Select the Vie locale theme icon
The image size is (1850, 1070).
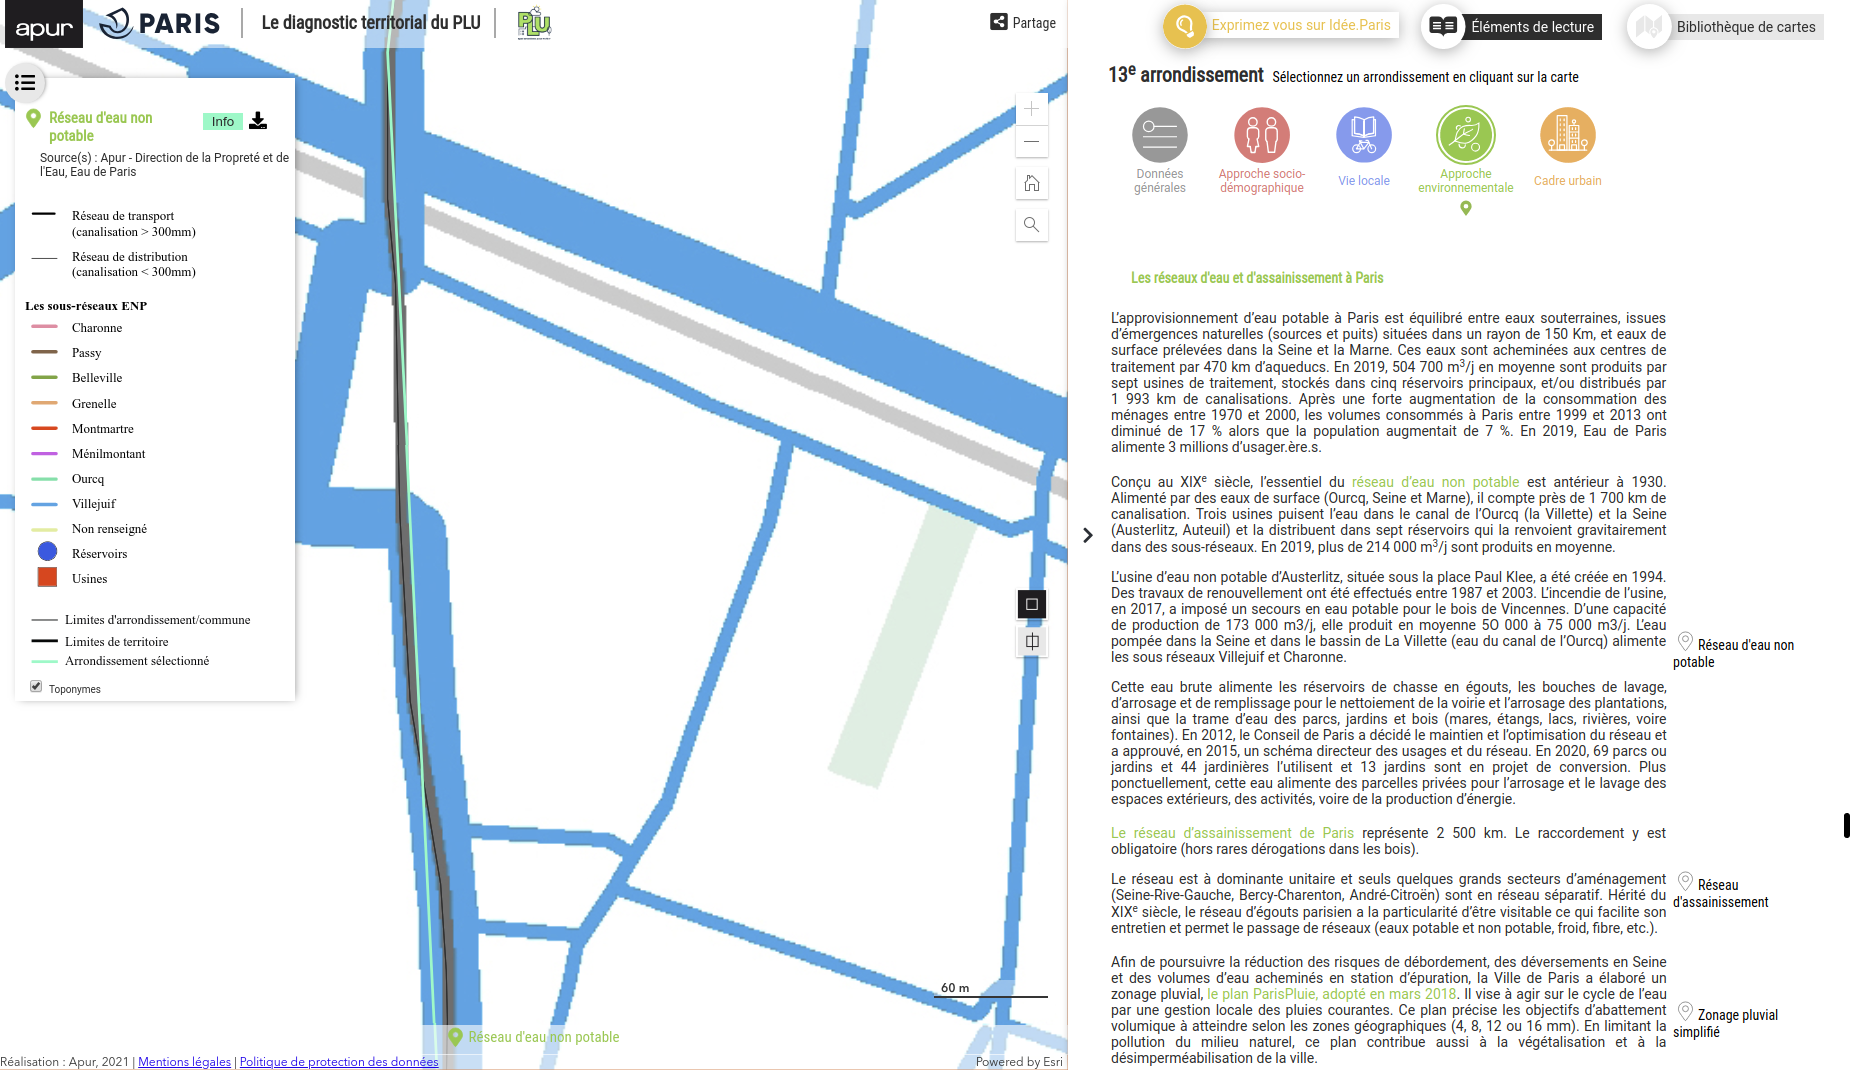coord(1363,136)
